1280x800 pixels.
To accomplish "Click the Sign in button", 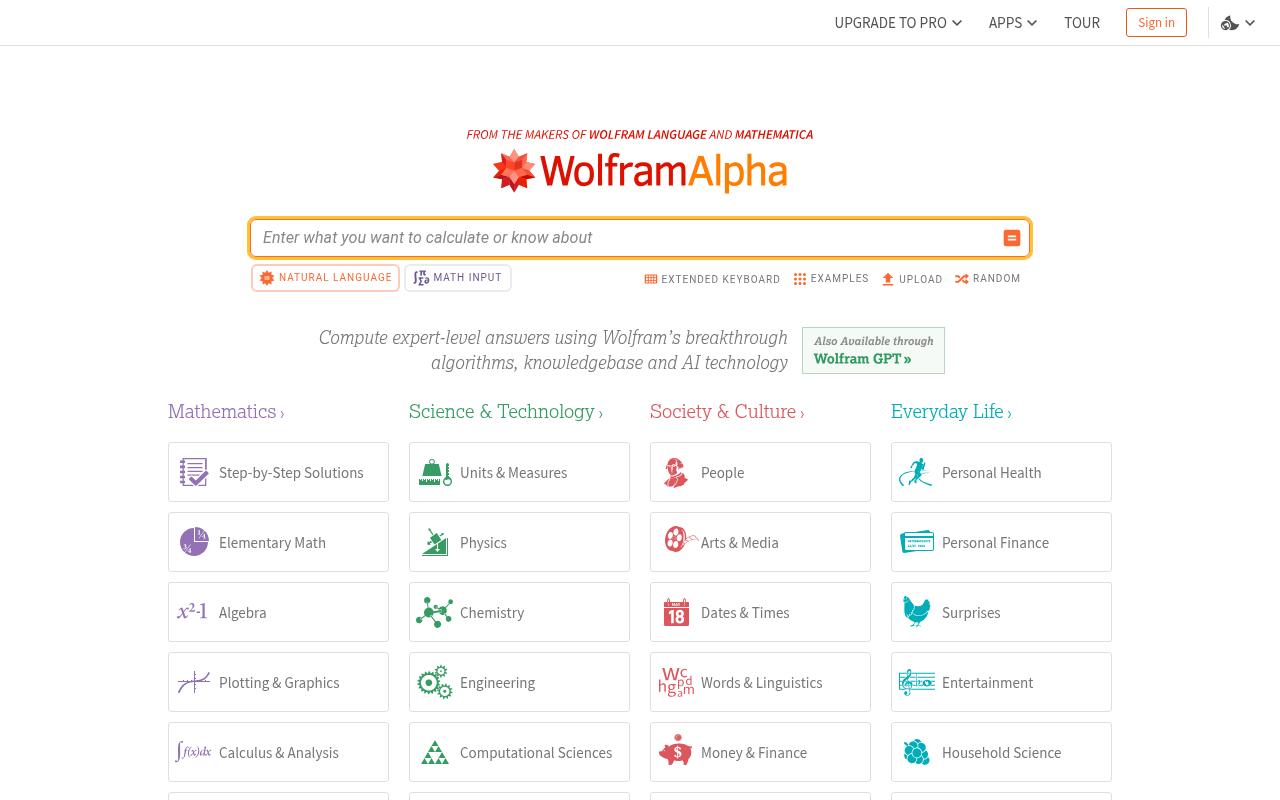I will [1156, 21].
